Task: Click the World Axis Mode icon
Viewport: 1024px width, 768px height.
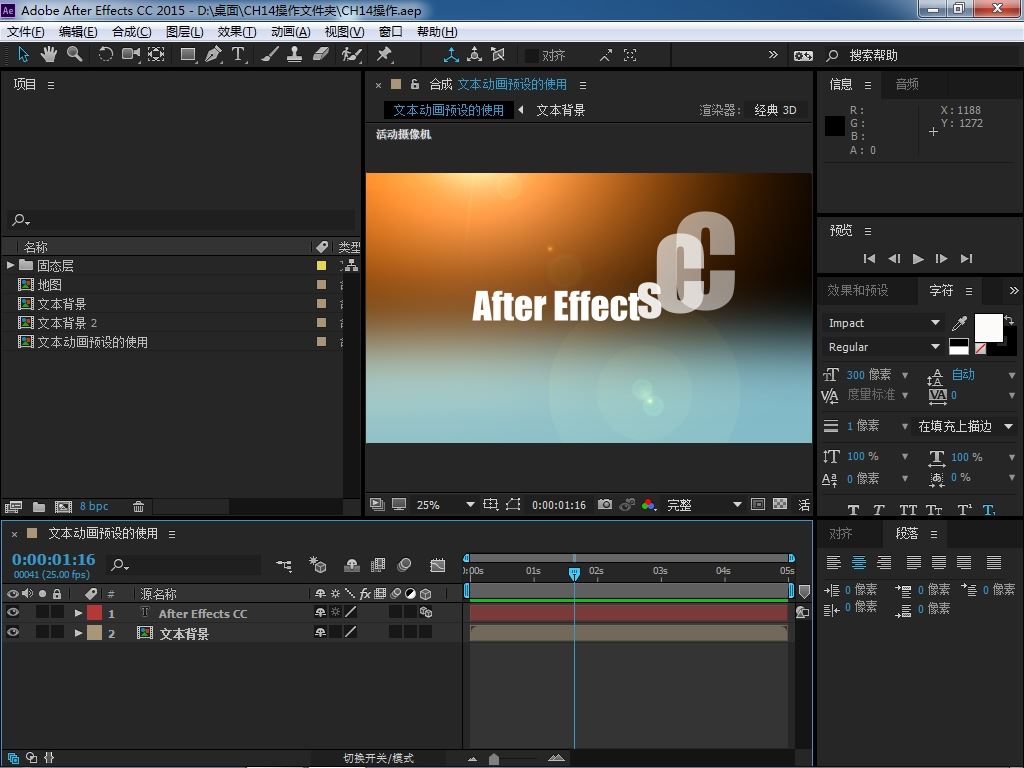Action: (x=475, y=55)
